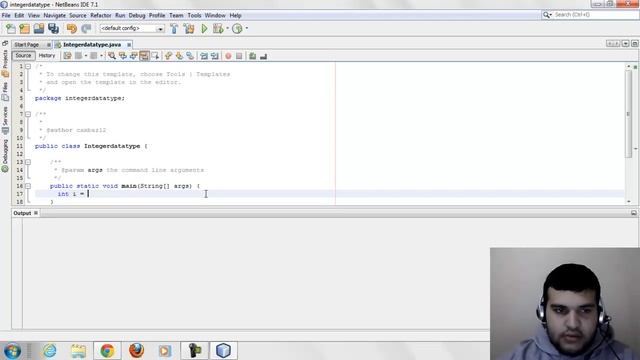Click the New Project toolbar icon

coord(24,29)
